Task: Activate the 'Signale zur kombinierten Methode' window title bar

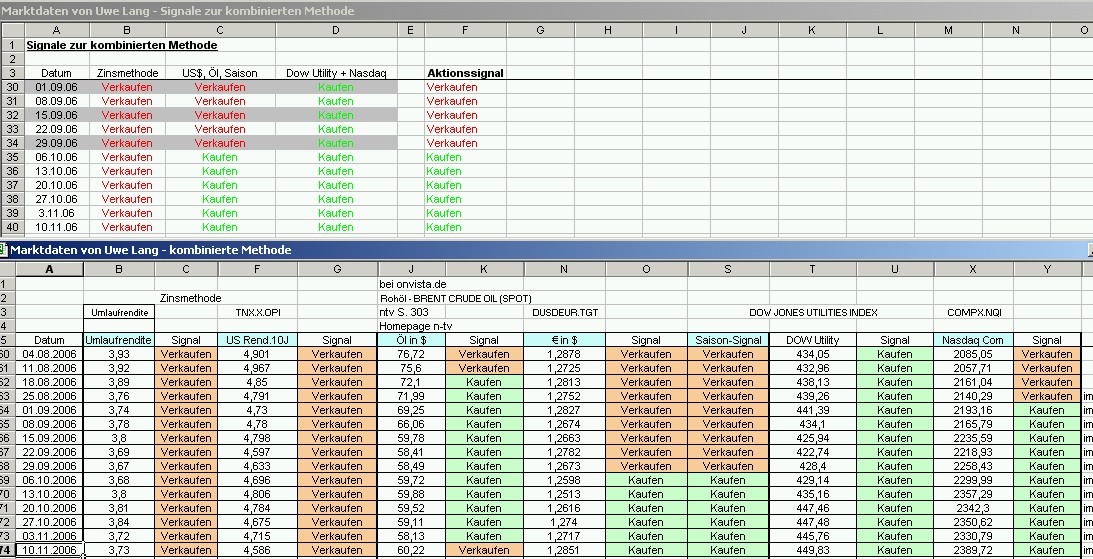Action: (x=546, y=10)
